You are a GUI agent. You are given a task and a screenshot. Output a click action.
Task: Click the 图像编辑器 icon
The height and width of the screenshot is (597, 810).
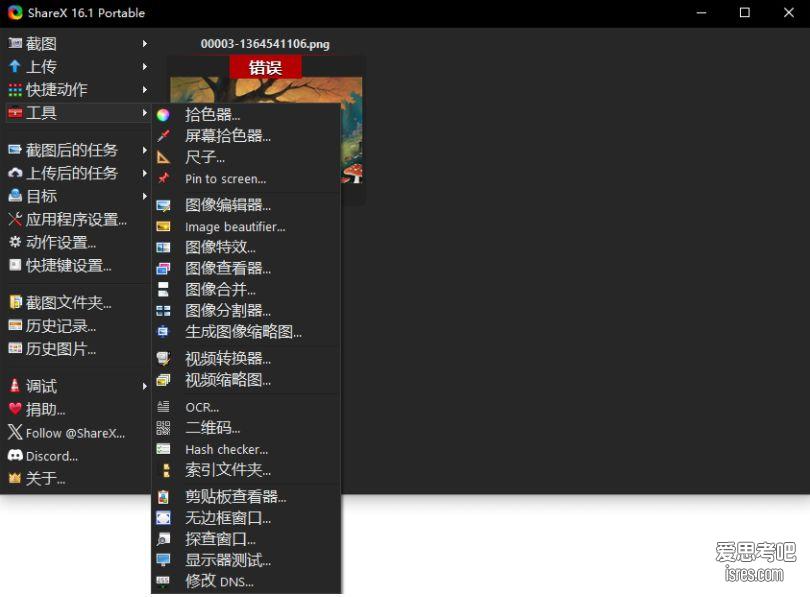(x=163, y=206)
